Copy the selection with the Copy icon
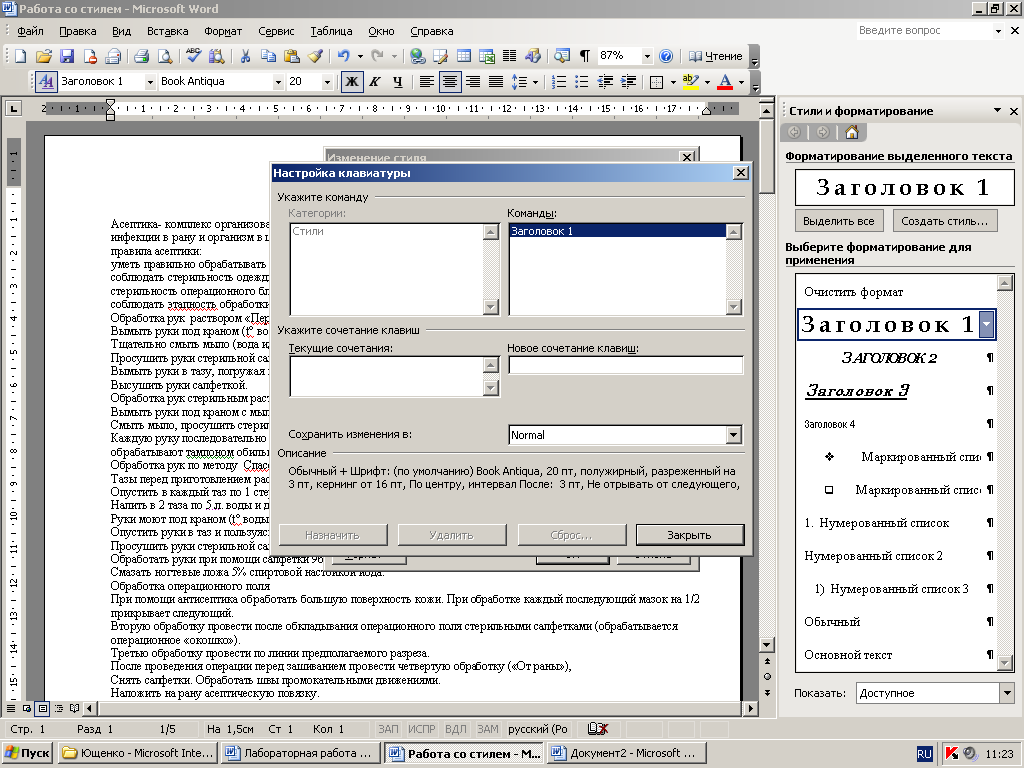Screen dimensions: 1024x768 [268, 56]
